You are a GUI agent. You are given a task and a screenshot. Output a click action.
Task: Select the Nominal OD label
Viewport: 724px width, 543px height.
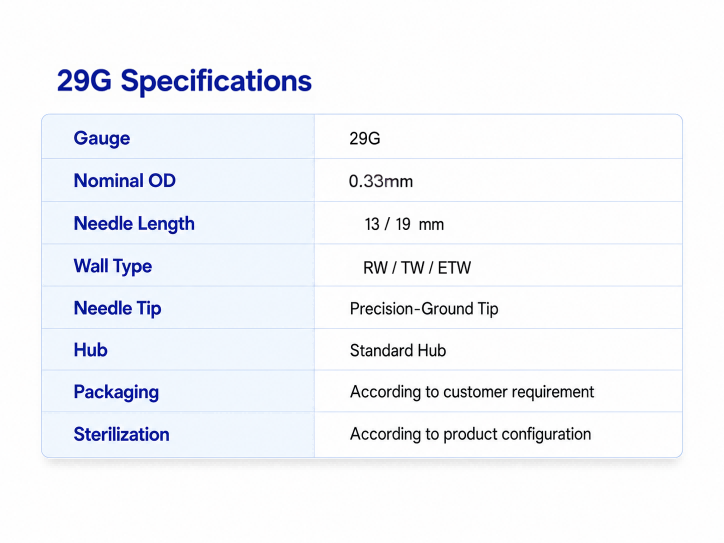125,181
